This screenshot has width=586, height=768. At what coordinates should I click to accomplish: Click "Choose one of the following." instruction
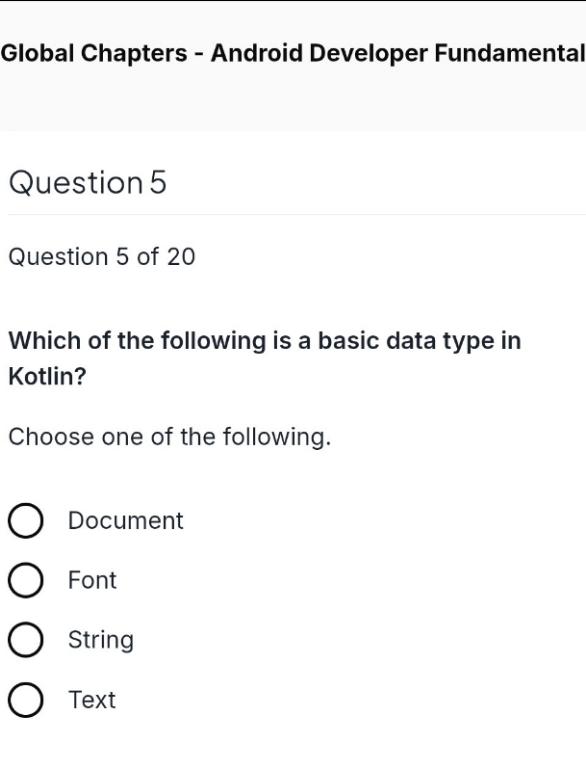pyautogui.click(x=170, y=436)
